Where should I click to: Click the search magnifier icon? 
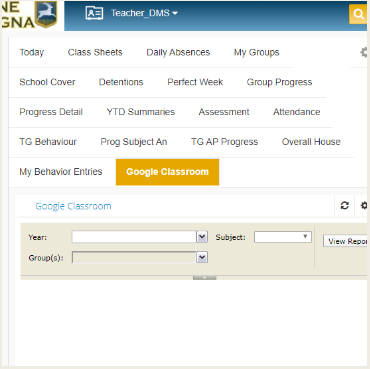tap(358, 14)
